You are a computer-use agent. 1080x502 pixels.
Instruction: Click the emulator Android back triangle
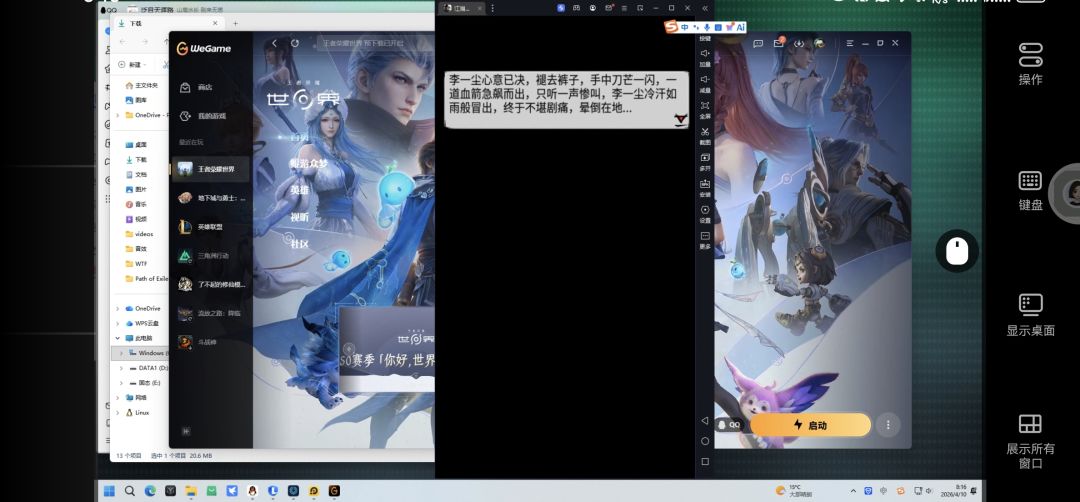pyautogui.click(x=704, y=420)
